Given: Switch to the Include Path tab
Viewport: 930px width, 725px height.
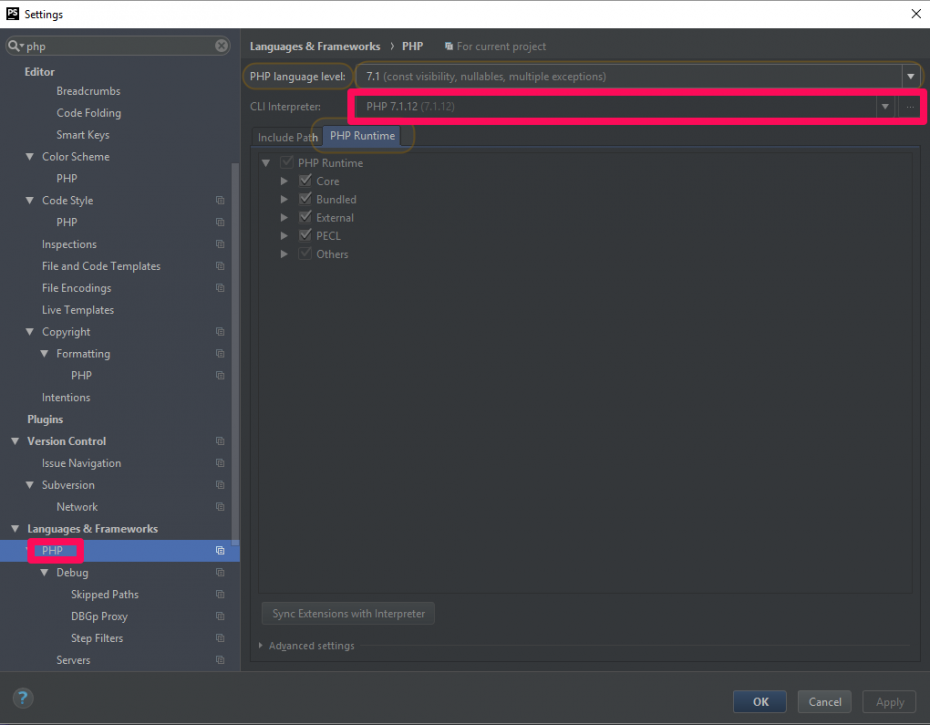Looking at the screenshot, I should 288,137.
